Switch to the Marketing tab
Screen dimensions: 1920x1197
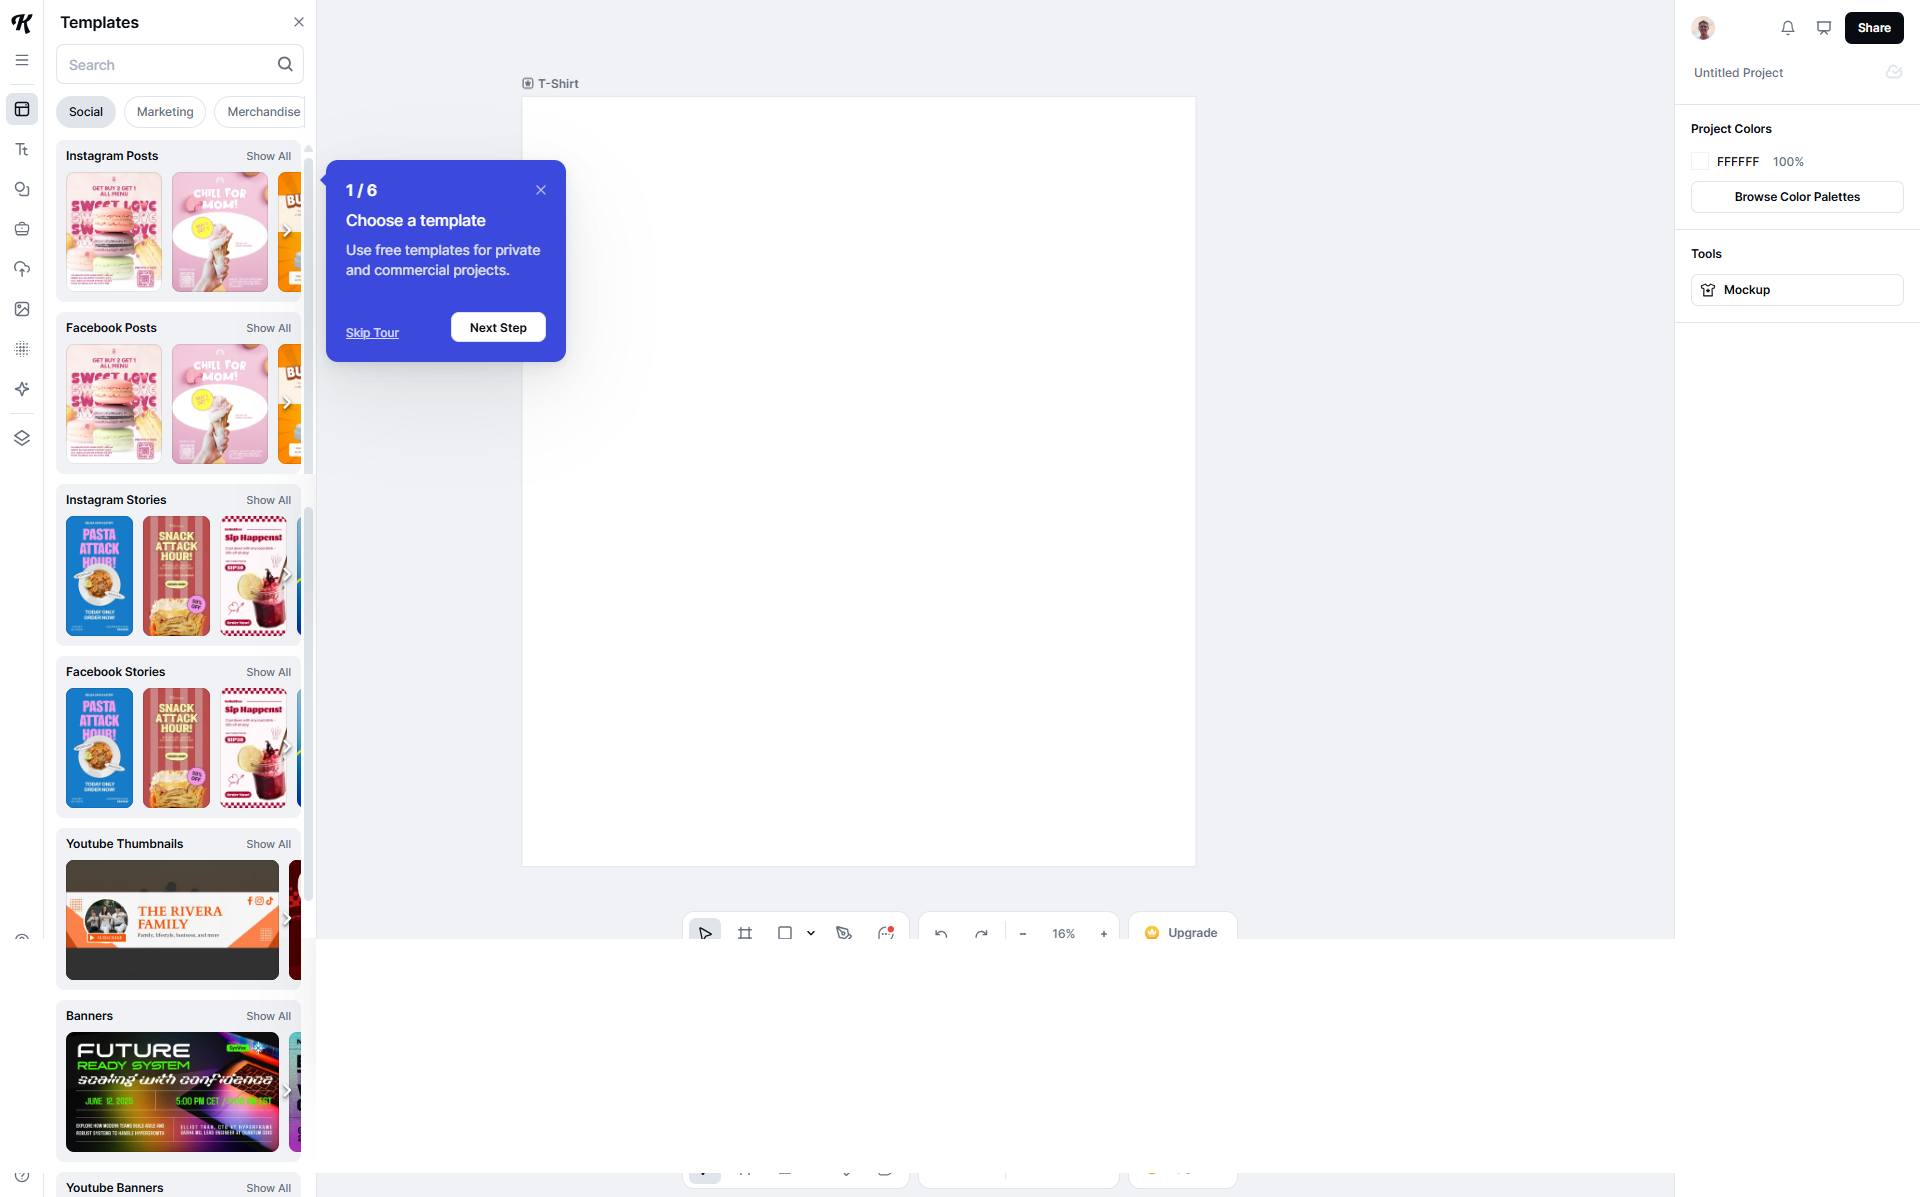point(165,112)
